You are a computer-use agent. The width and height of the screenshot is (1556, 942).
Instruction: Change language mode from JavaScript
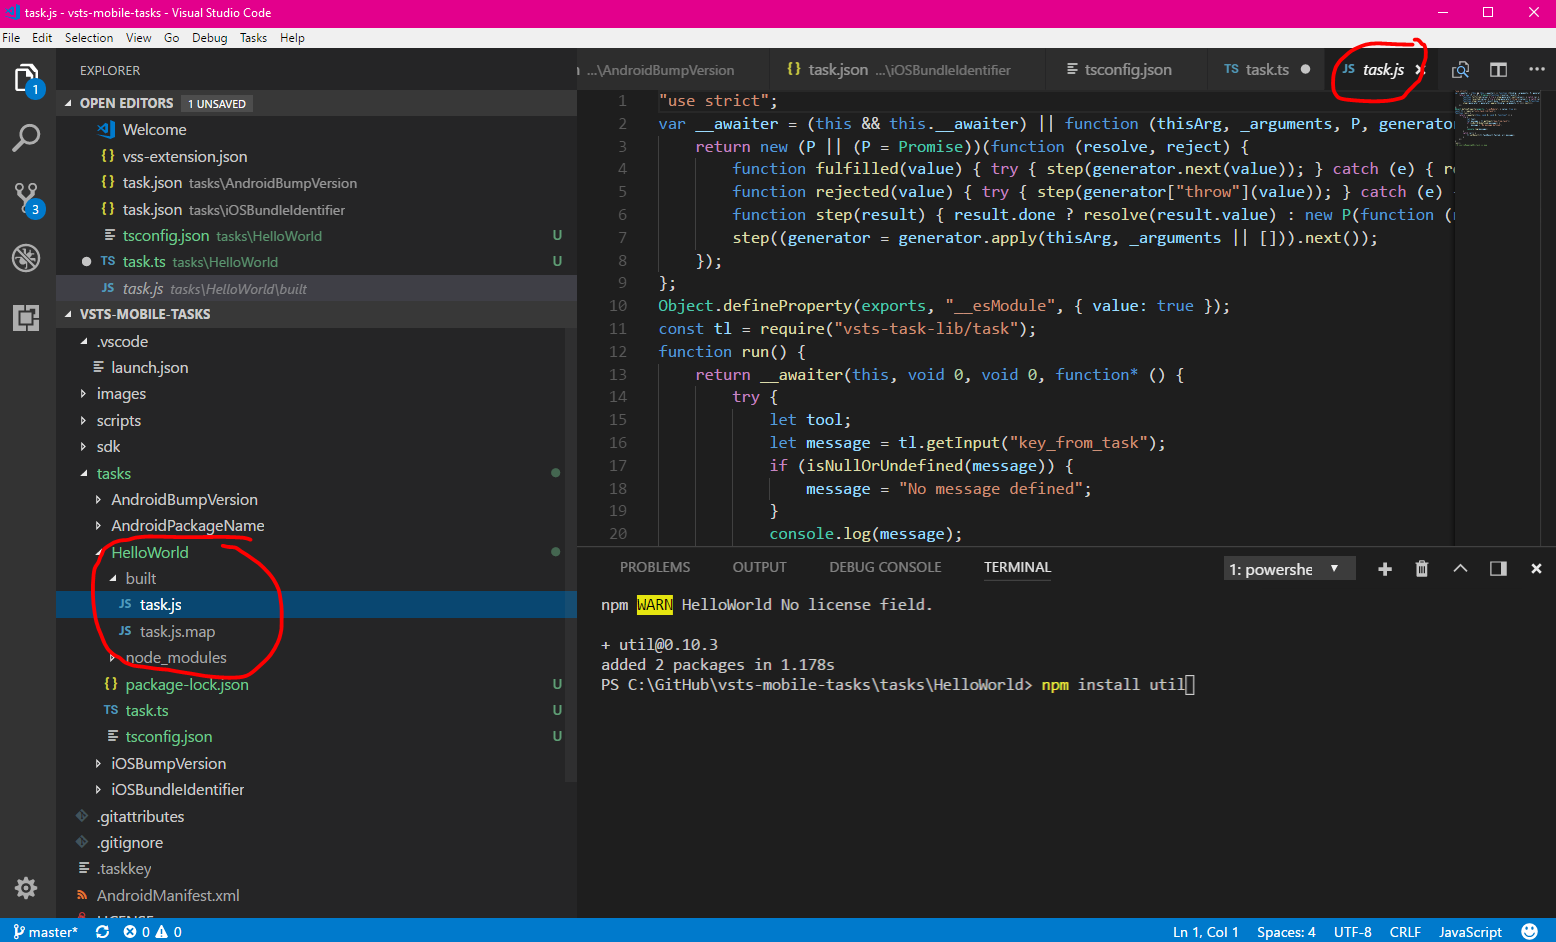[1470, 932]
